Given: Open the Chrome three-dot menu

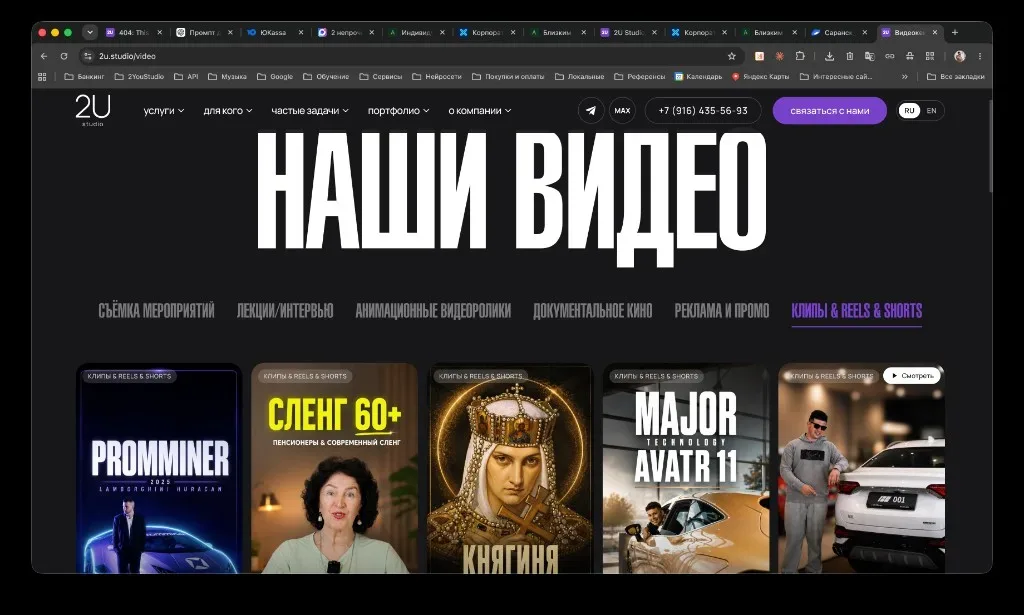Looking at the screenshot, I should tap(980, 56).
